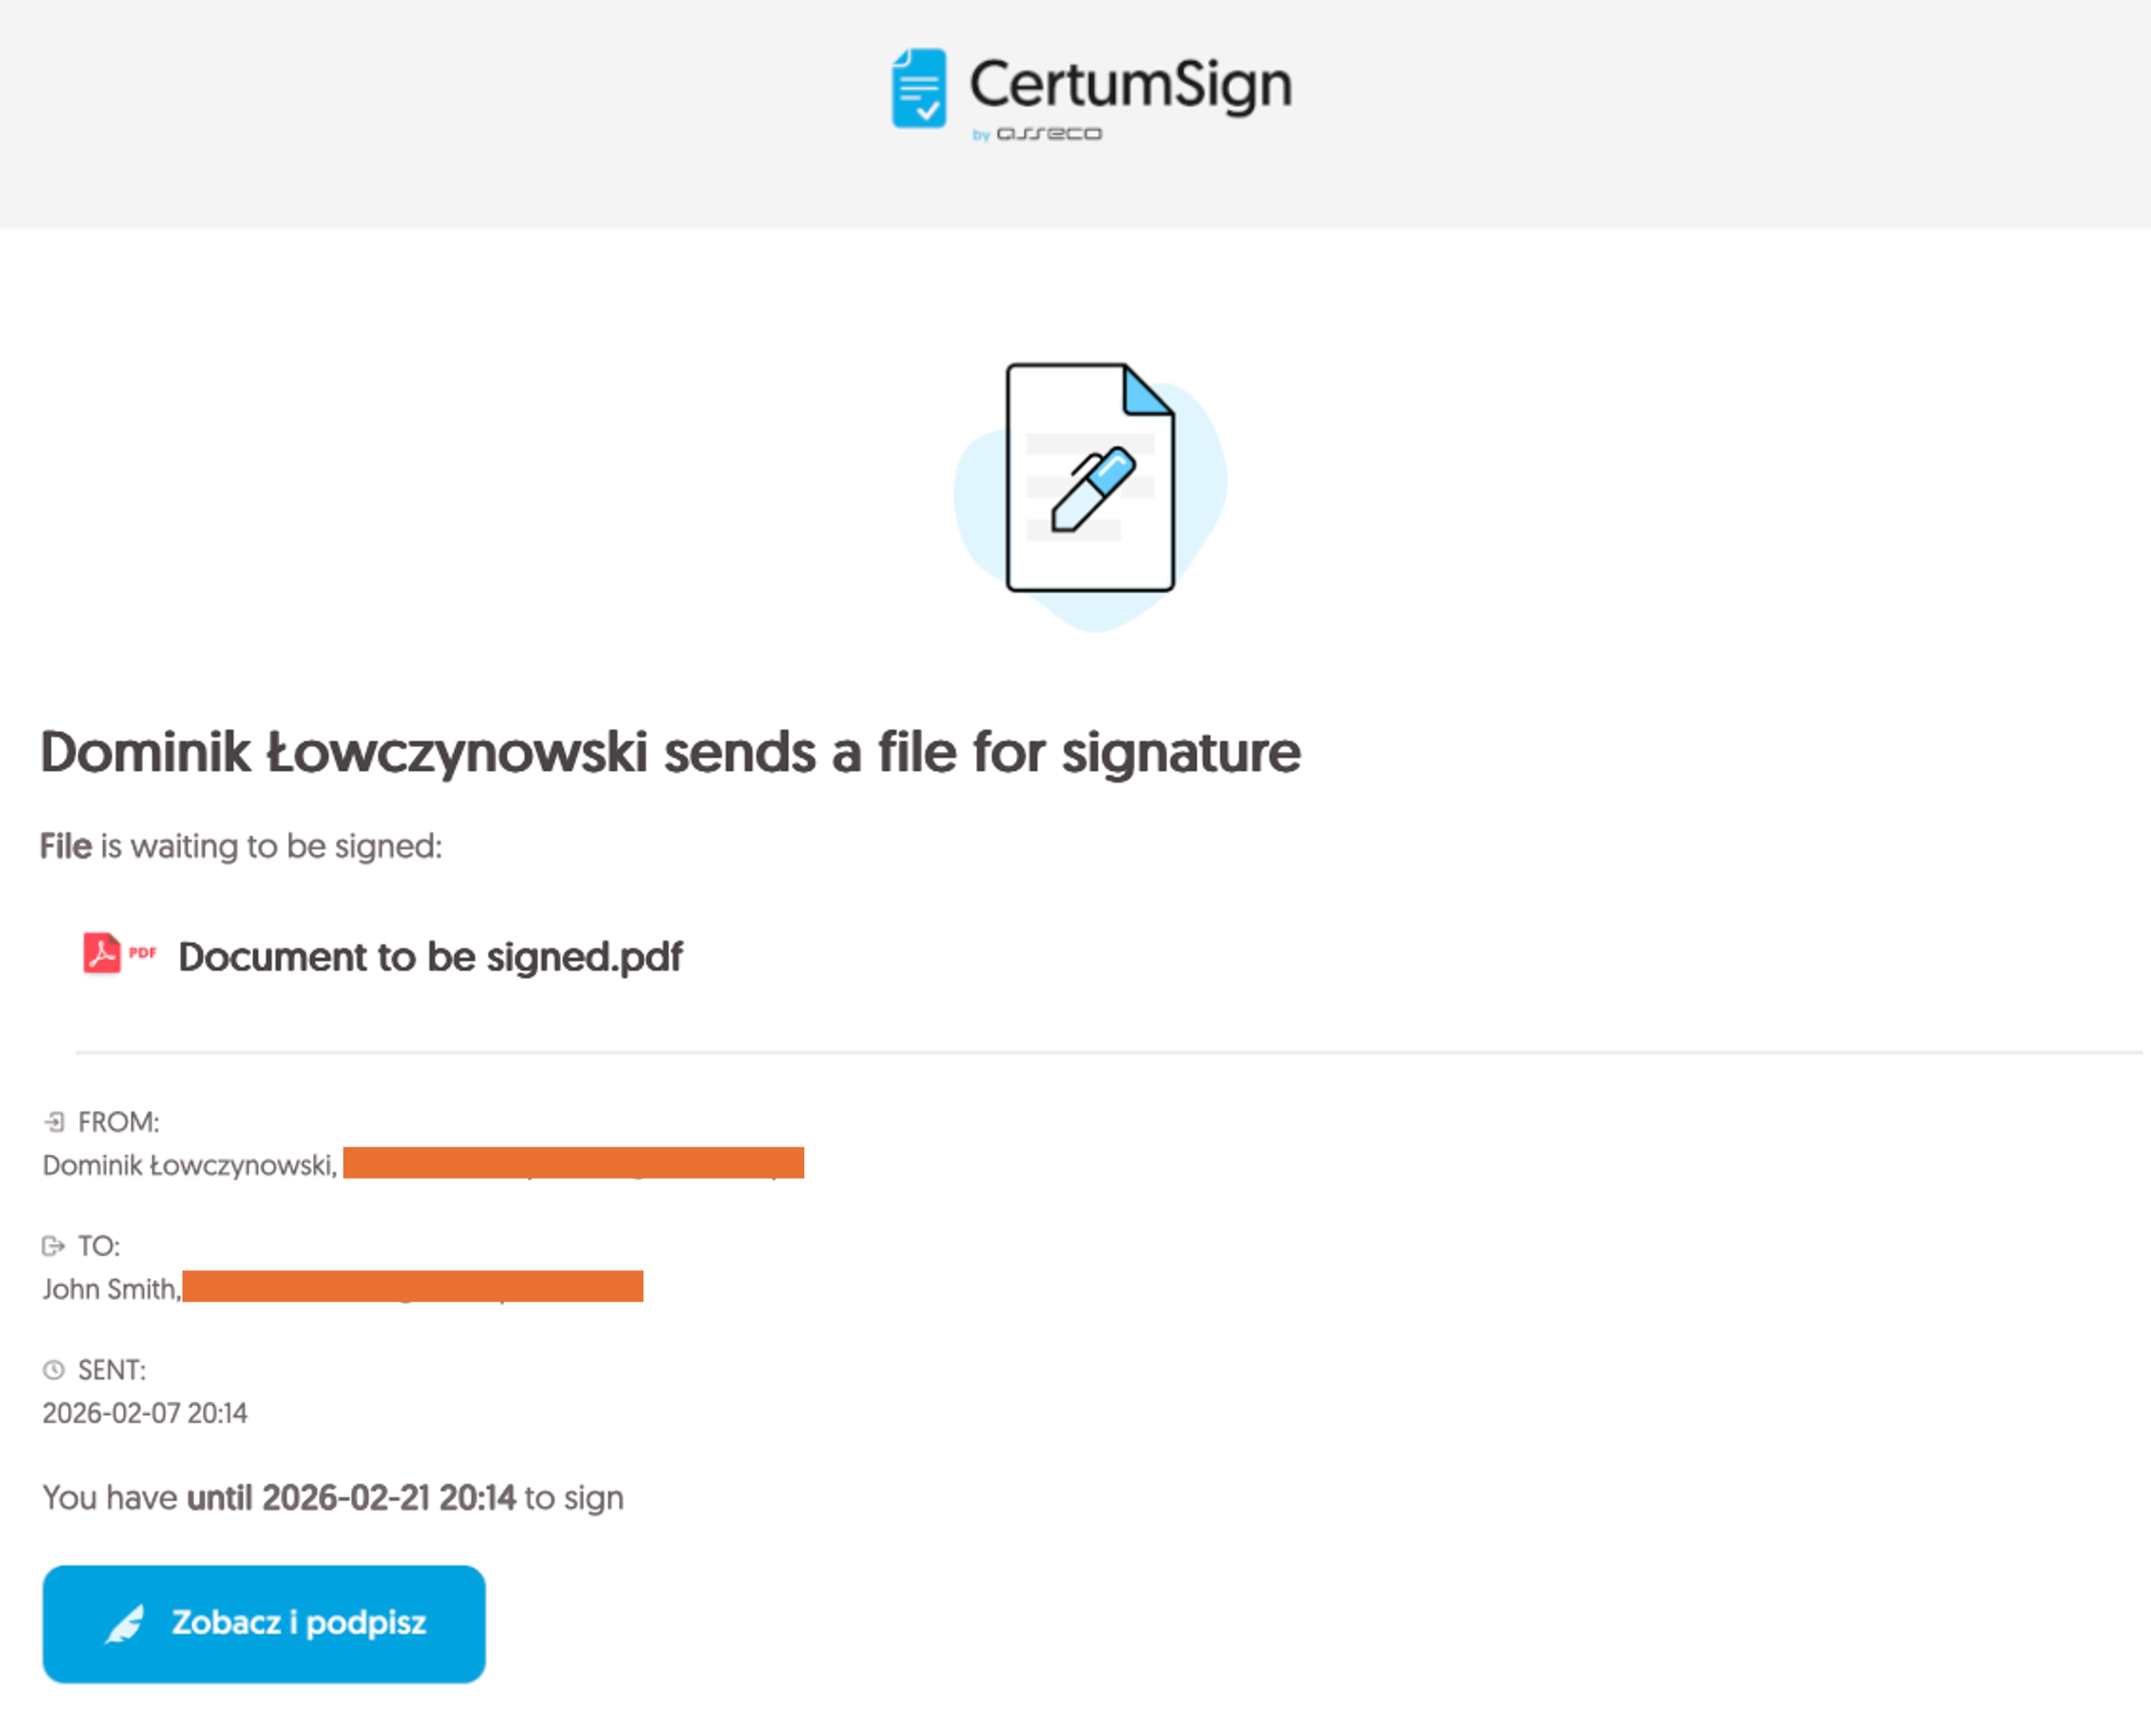Click the redacted recipient email address
This screenshot has height=1736, width=2151.
(x=412, y=1286)
